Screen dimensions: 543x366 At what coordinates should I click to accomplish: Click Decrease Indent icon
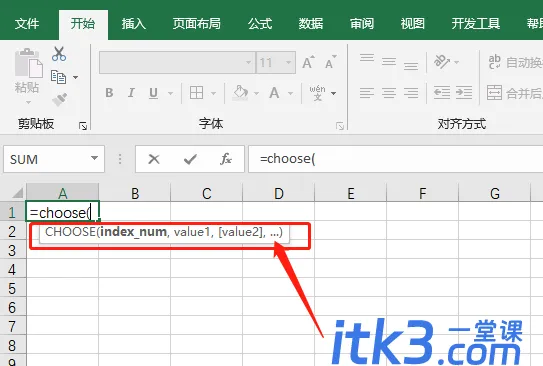click(x=442, y=93)
